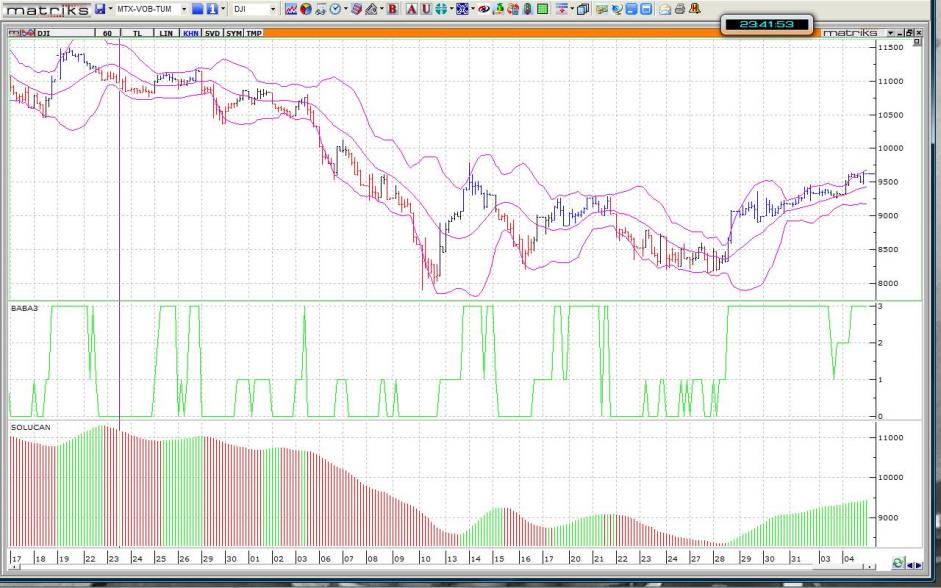Expand the MTX-VOB-TUM dropdown

183,9
